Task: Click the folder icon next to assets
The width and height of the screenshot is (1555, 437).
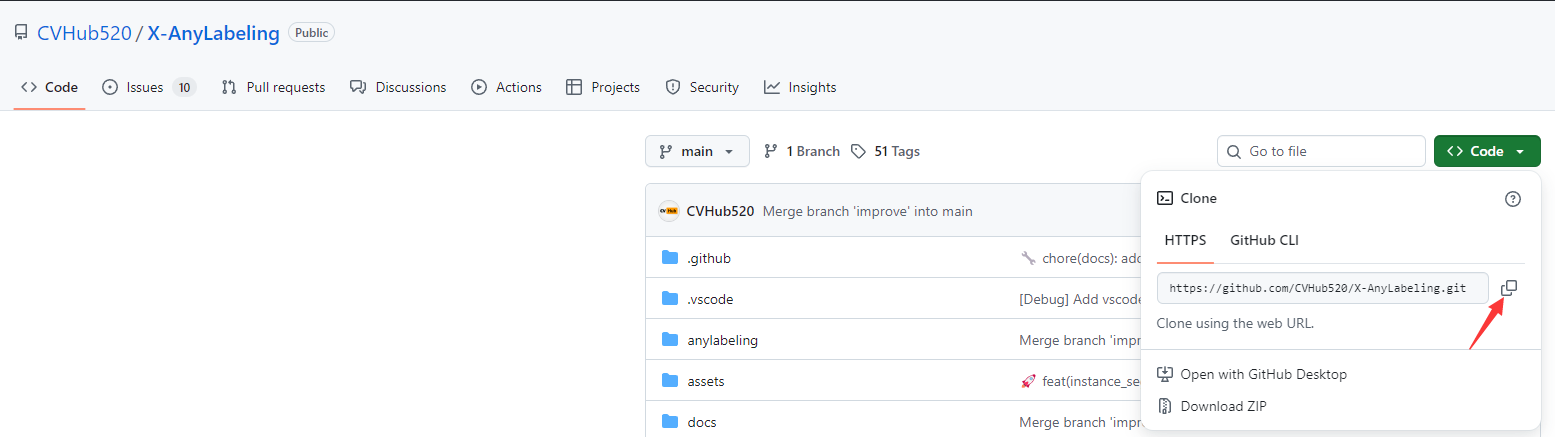Action: pyautogui.click(x=670, y=381)
